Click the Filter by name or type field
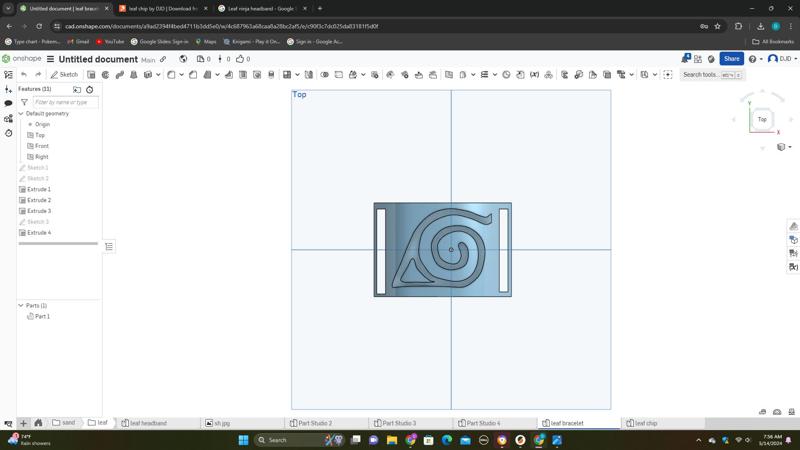The width and height of the screenshot is (800, 450). pos(65,102)
